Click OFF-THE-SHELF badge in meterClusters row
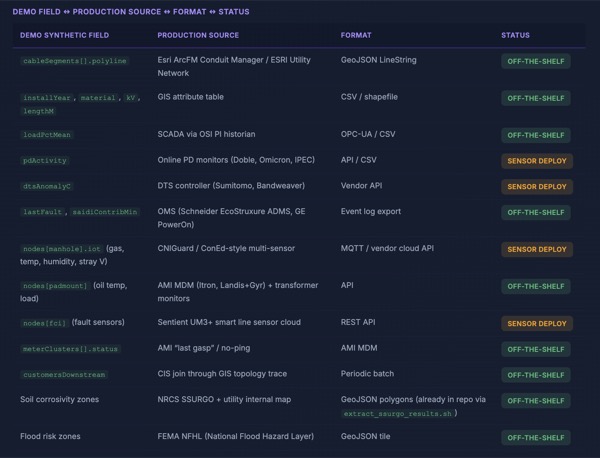The height and width of the screenshot is (458, 600). 536,349
